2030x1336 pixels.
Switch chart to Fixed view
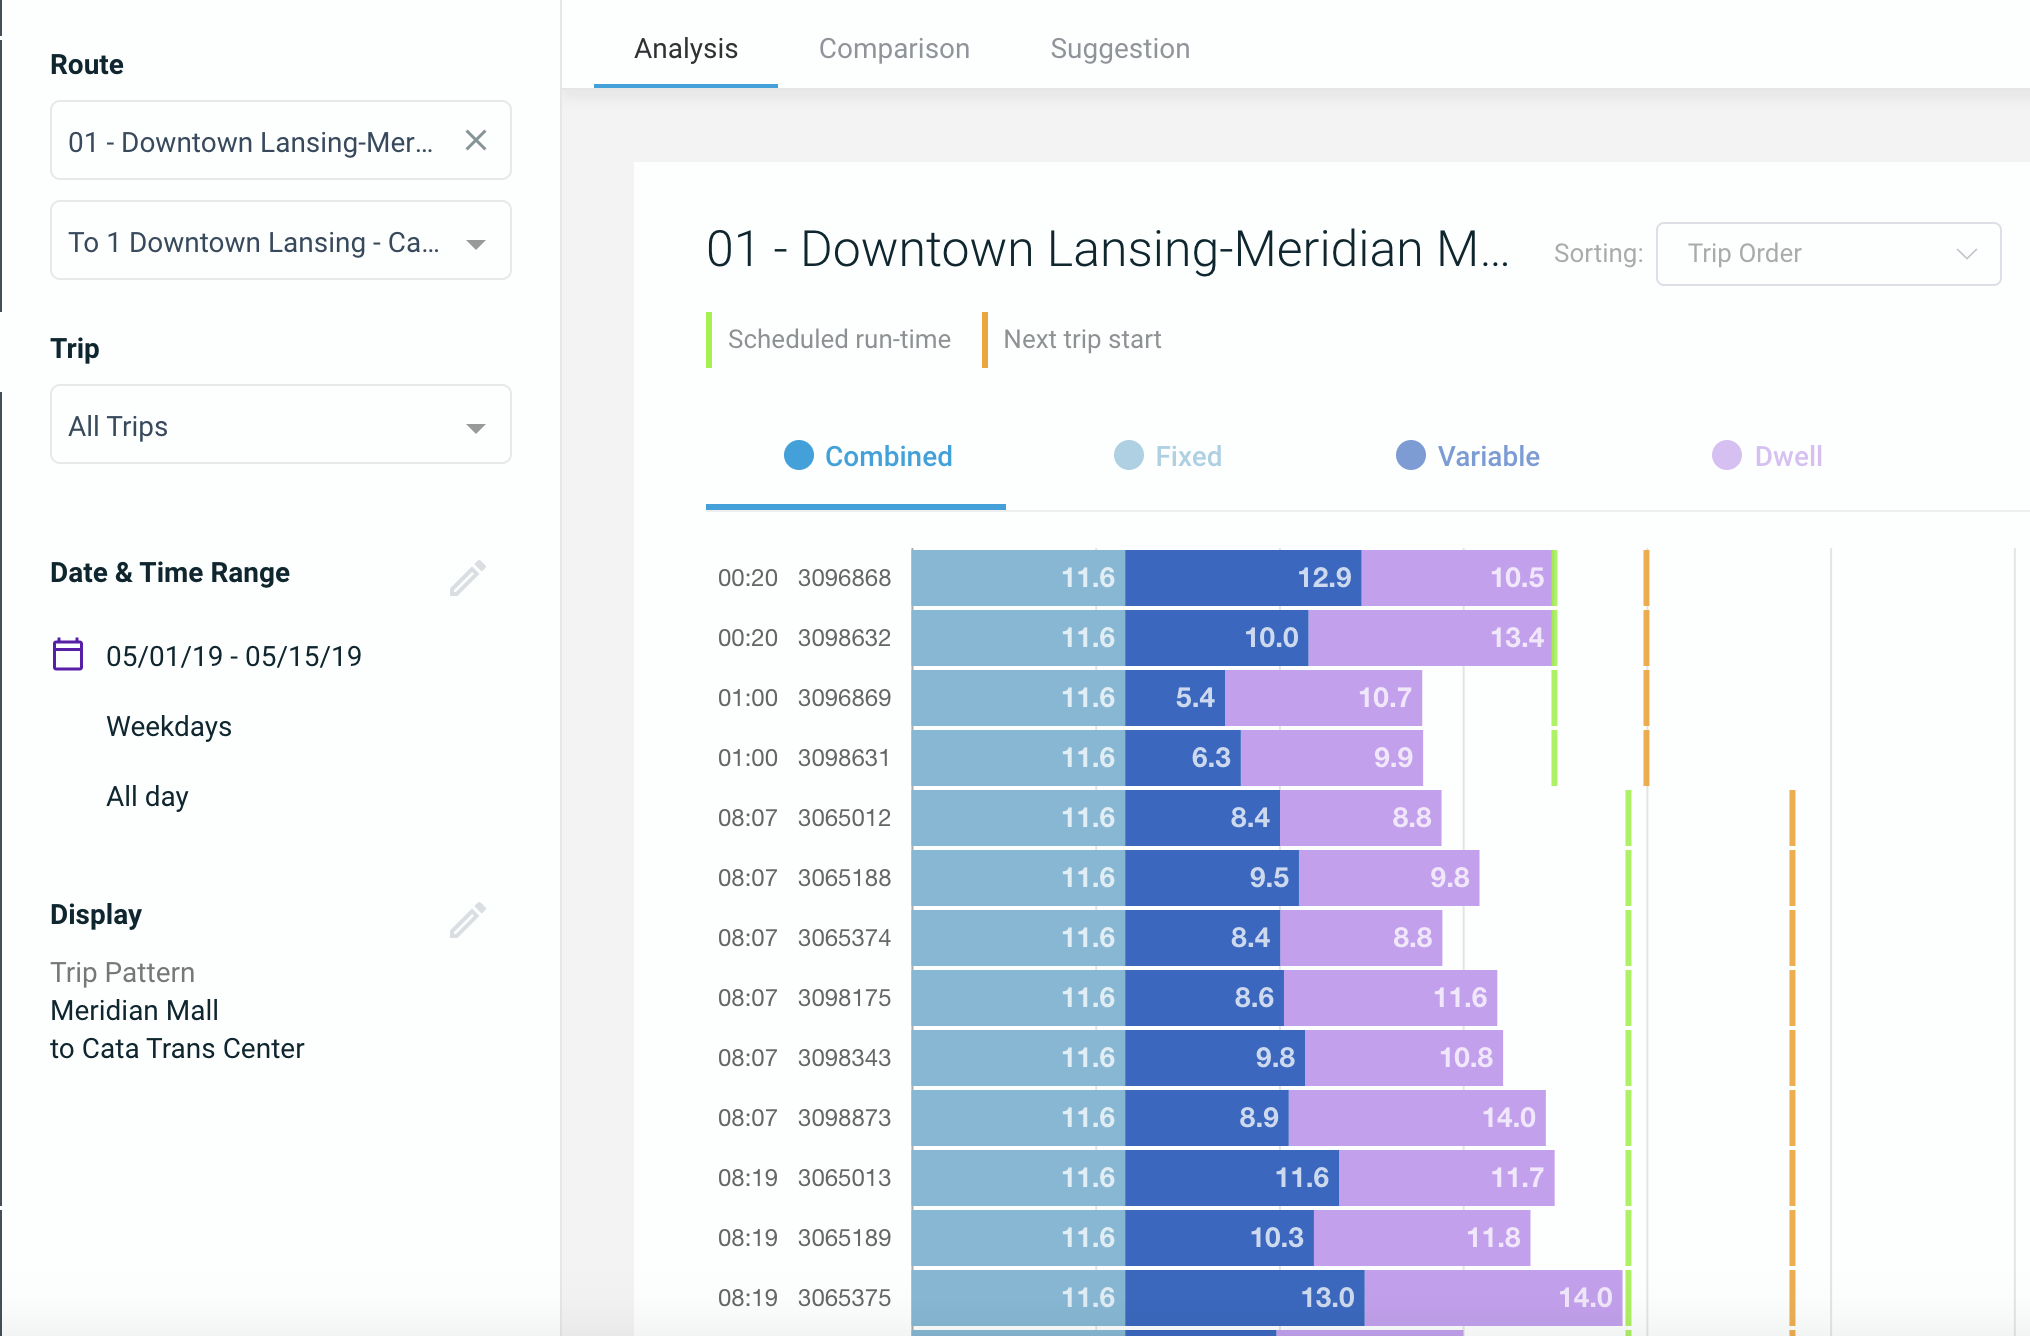1187,457
